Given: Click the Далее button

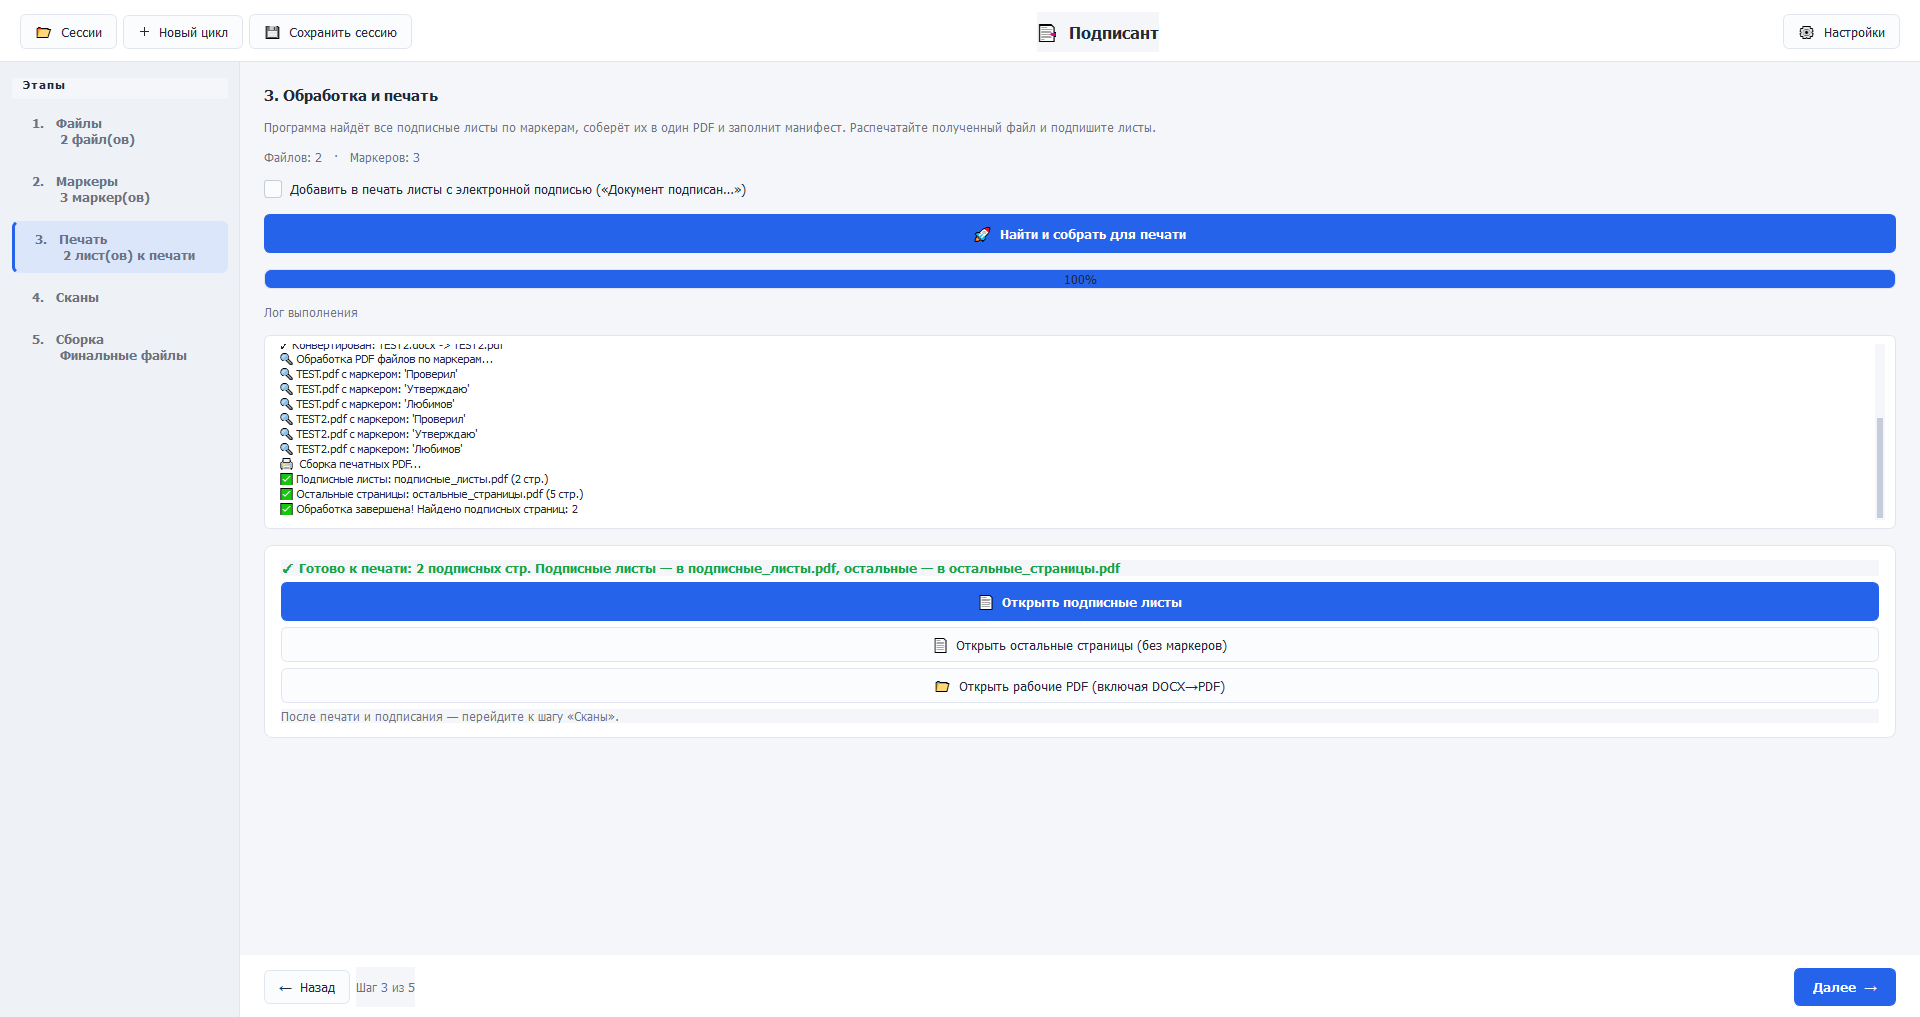Looking at the screenshot, I should coord(1844,987).
